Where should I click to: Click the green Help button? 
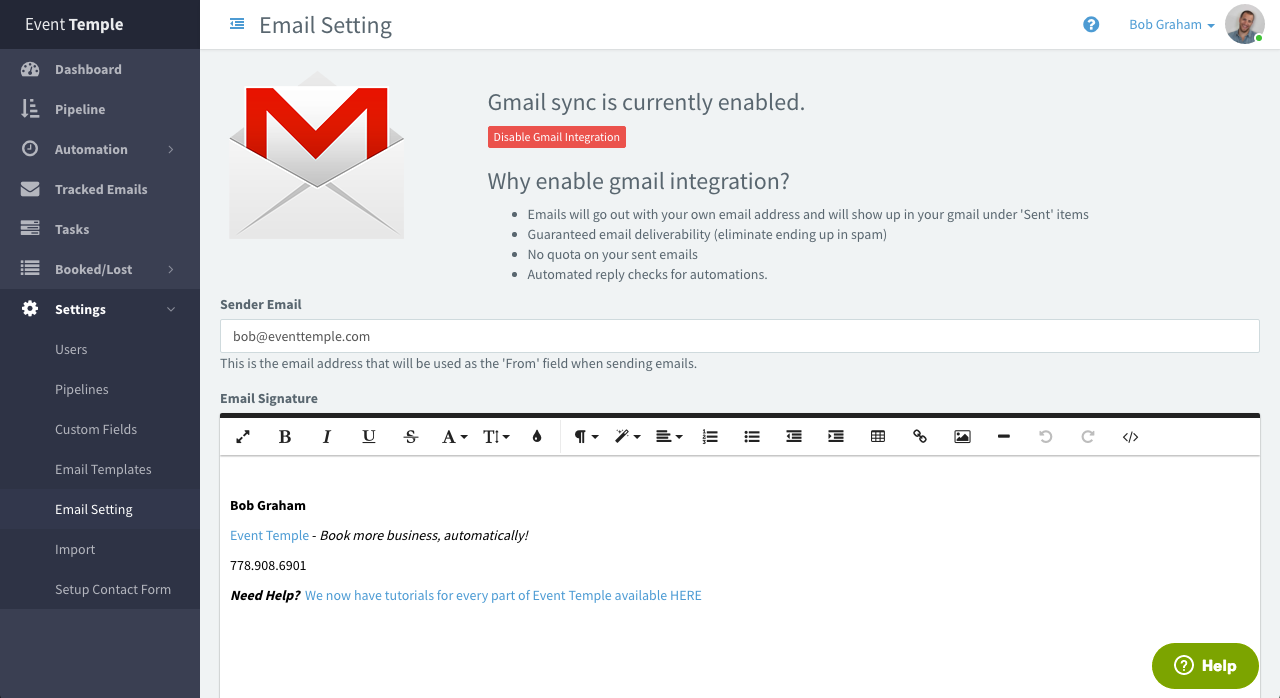click(x=1205, y=665)
